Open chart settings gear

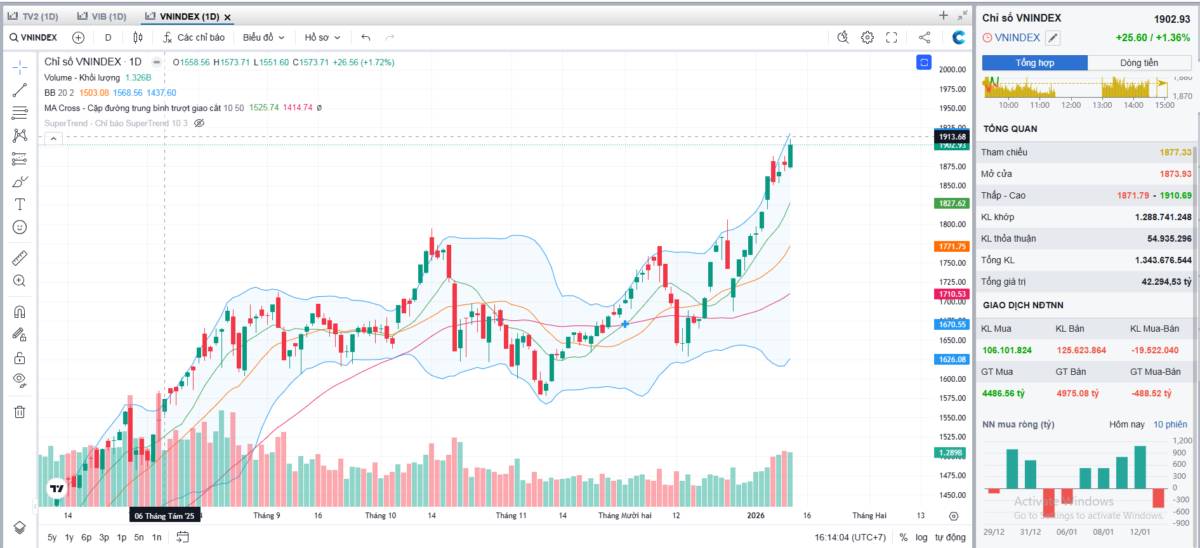[x=867, y=37]
